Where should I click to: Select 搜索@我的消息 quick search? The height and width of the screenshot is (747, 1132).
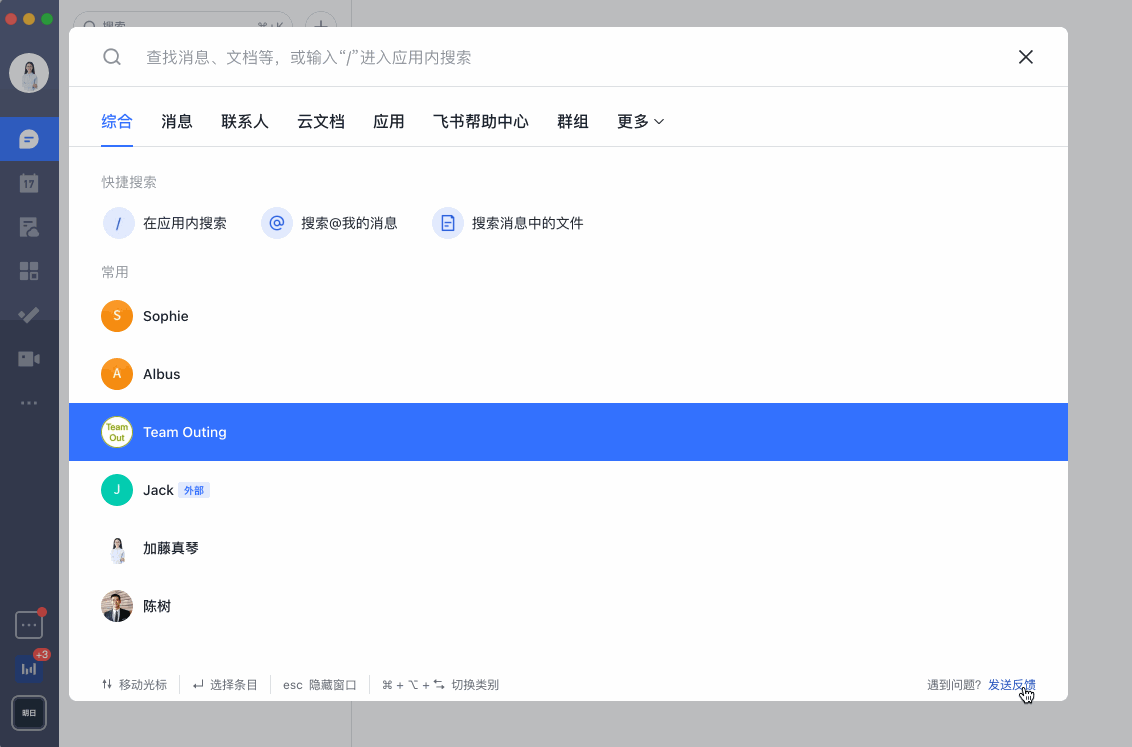tap(349, 223)
